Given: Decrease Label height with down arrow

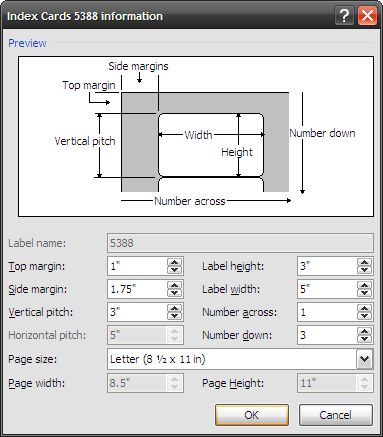Looking at the screenshot, I should click(365, 270).
